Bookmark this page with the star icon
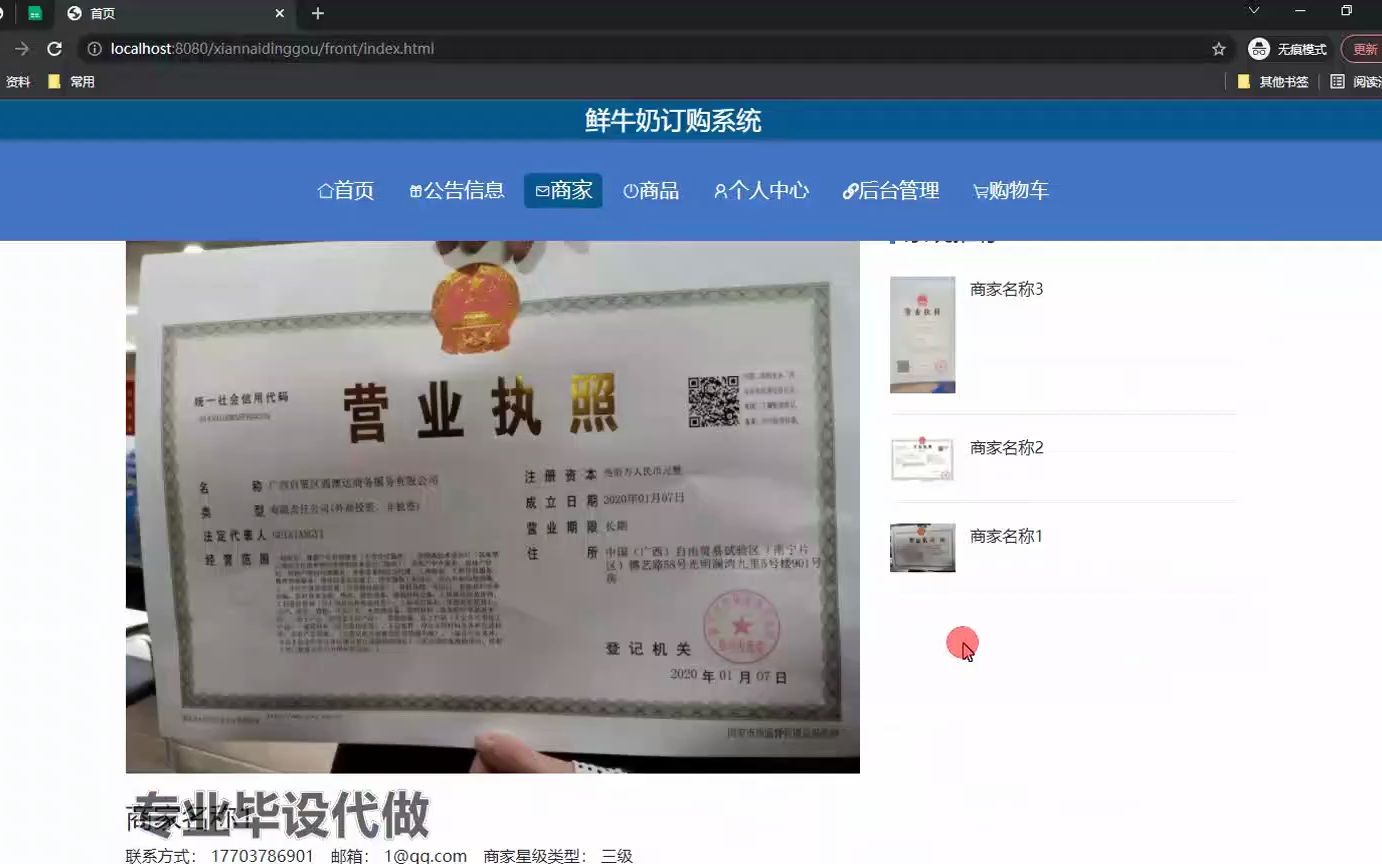Screen dimensions: 1382x864 [1218, 48]
